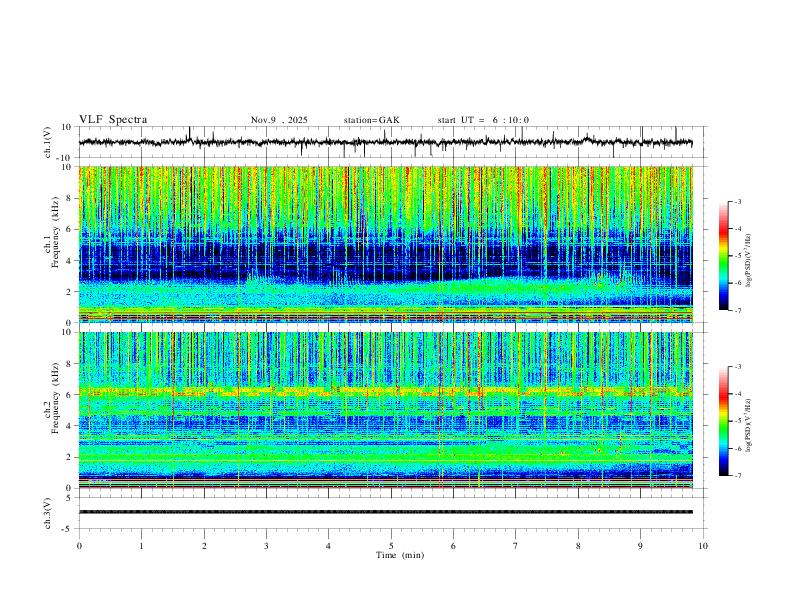Click the ch.3 flat signal trace
This screenshot has width=792, height=612.
point(385,512)
